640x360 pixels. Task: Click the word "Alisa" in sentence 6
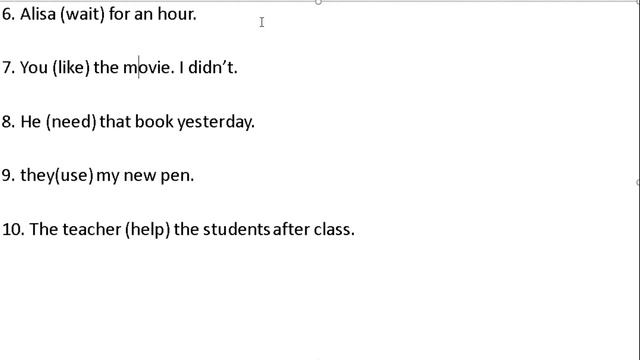coord(38,14)
